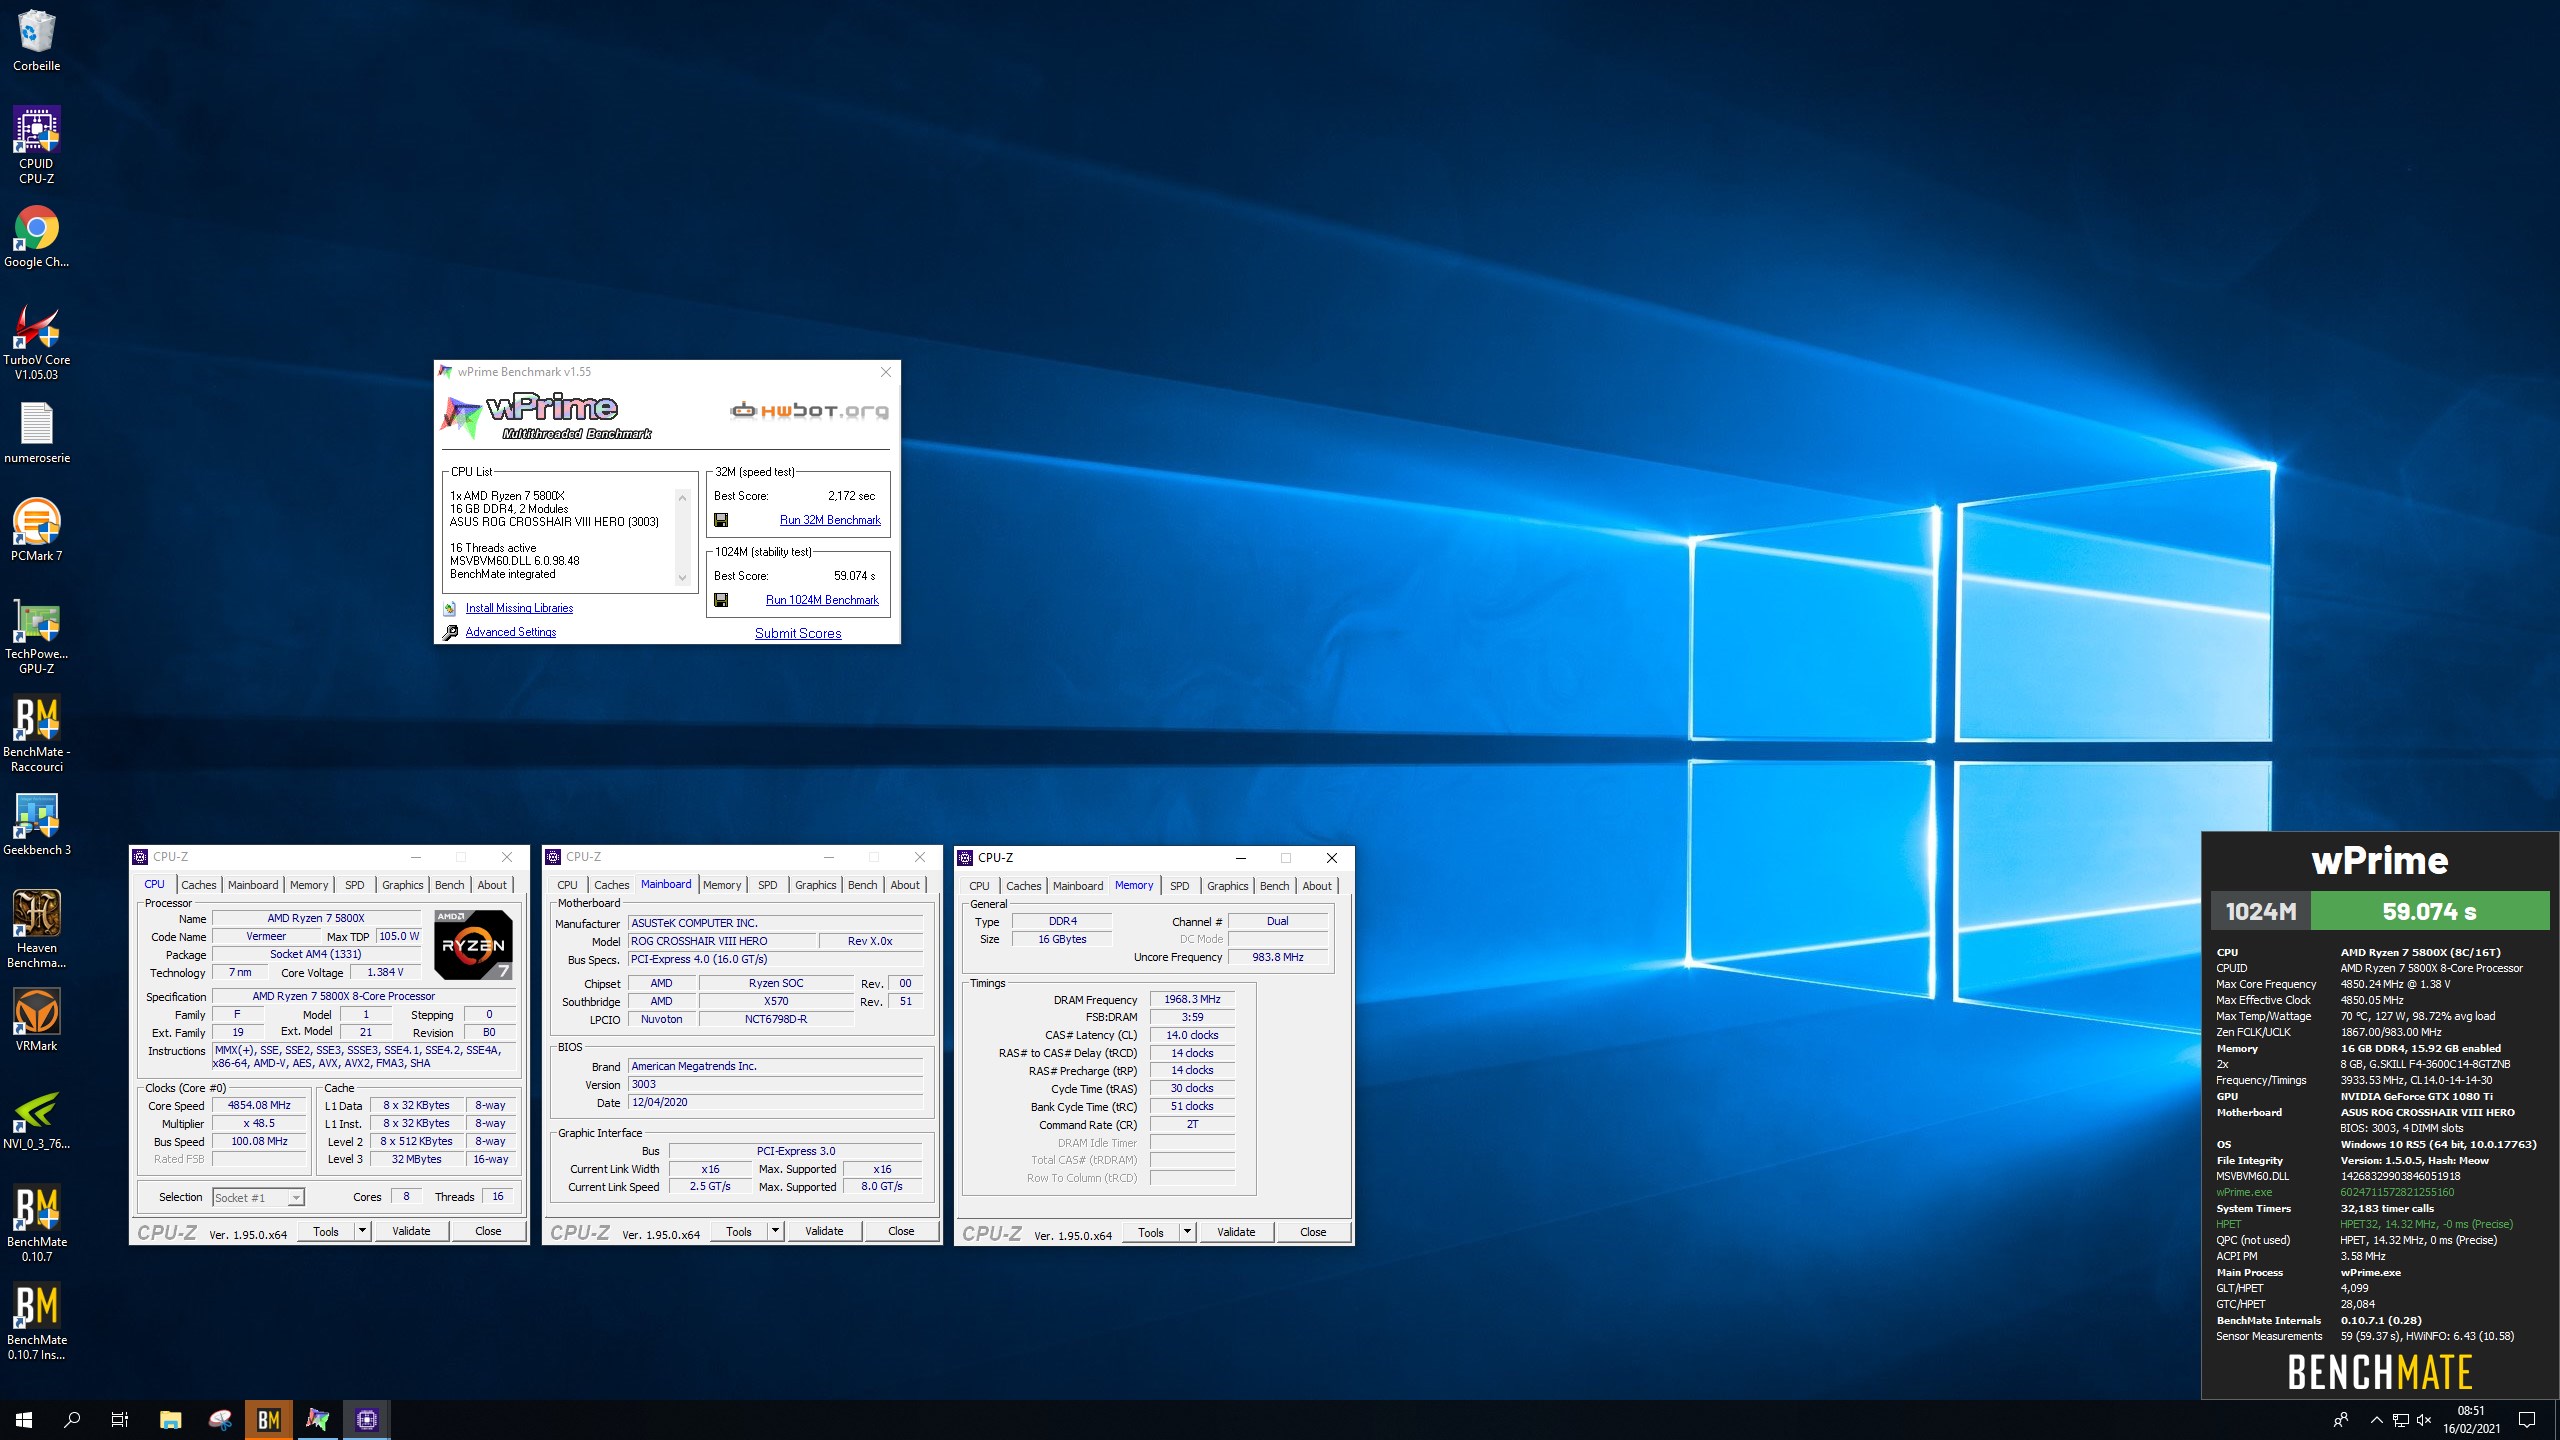Launch the CPUID CPU-Z desktop shortcut
The image size is (2560, 1440).
click(36, 145)
